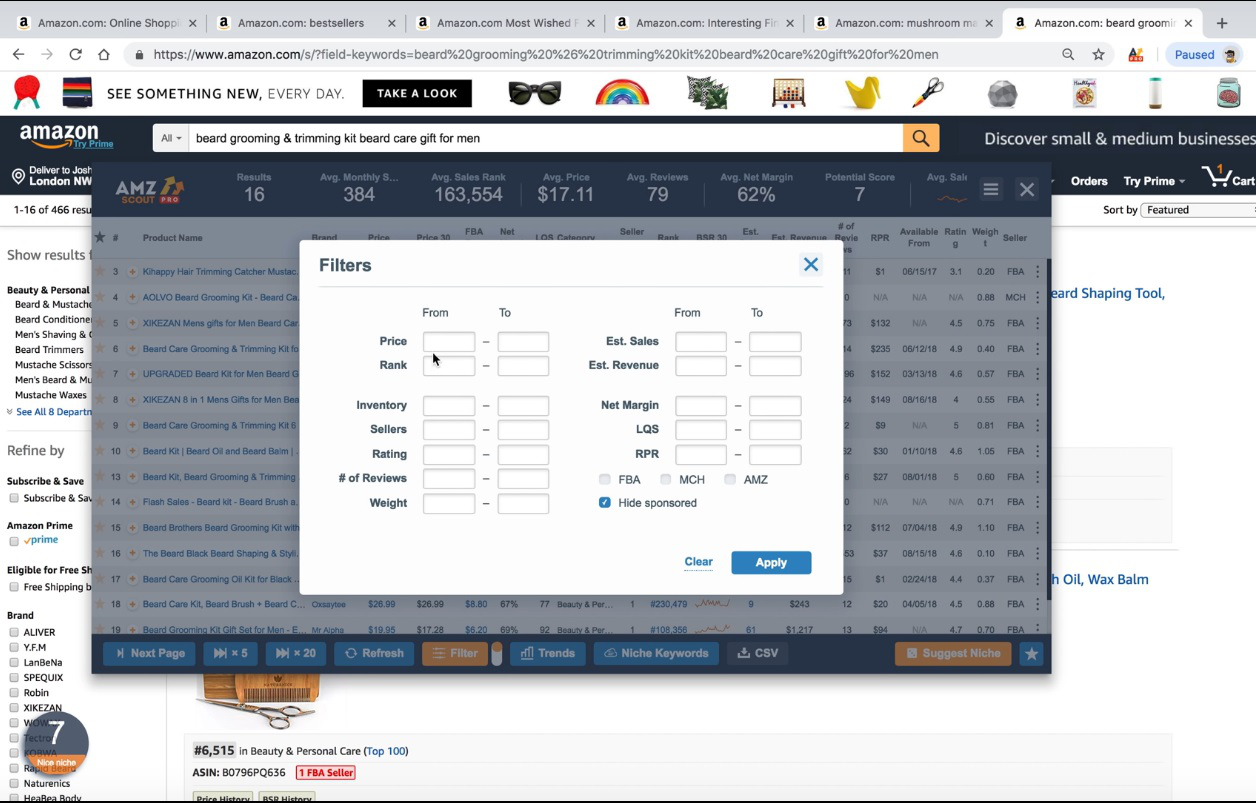Click the AMZScout Pro logo
The width and height of the screenshot is (1256, 803).
tap(150, 189)
